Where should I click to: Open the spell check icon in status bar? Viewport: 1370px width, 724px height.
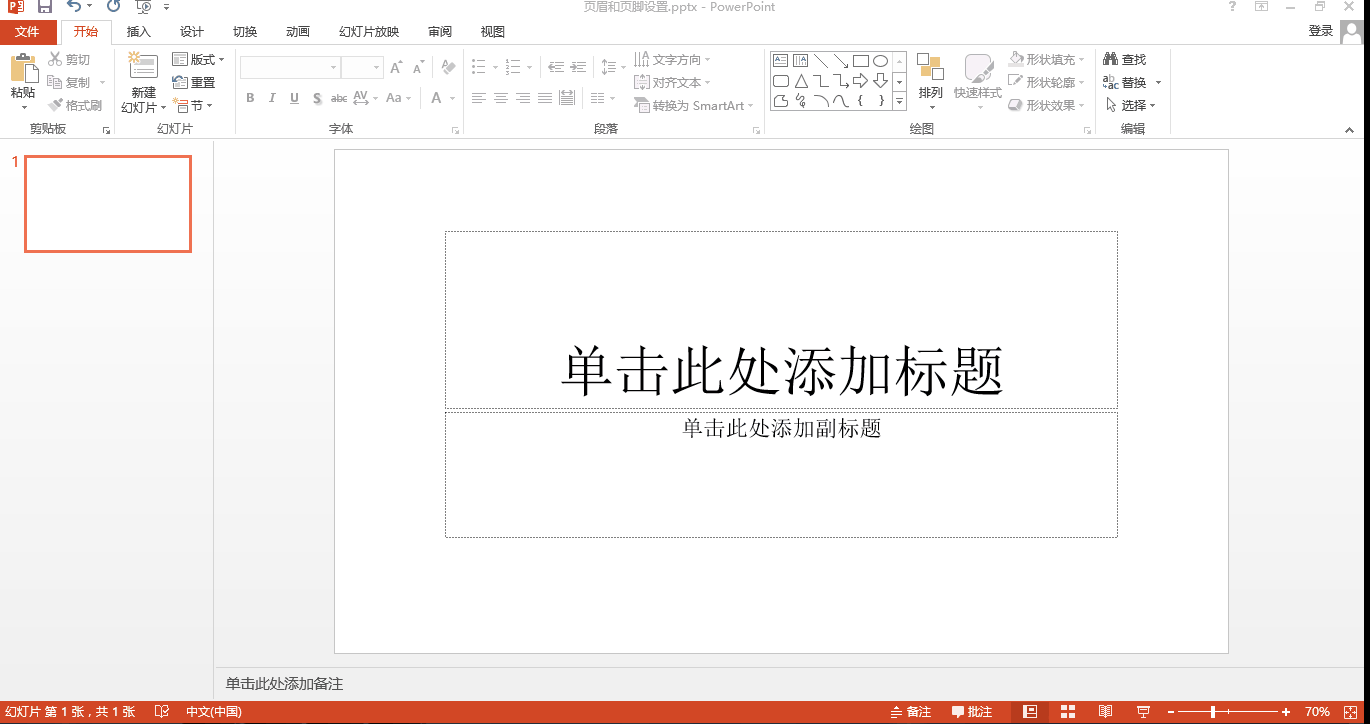tap(162, 712)
